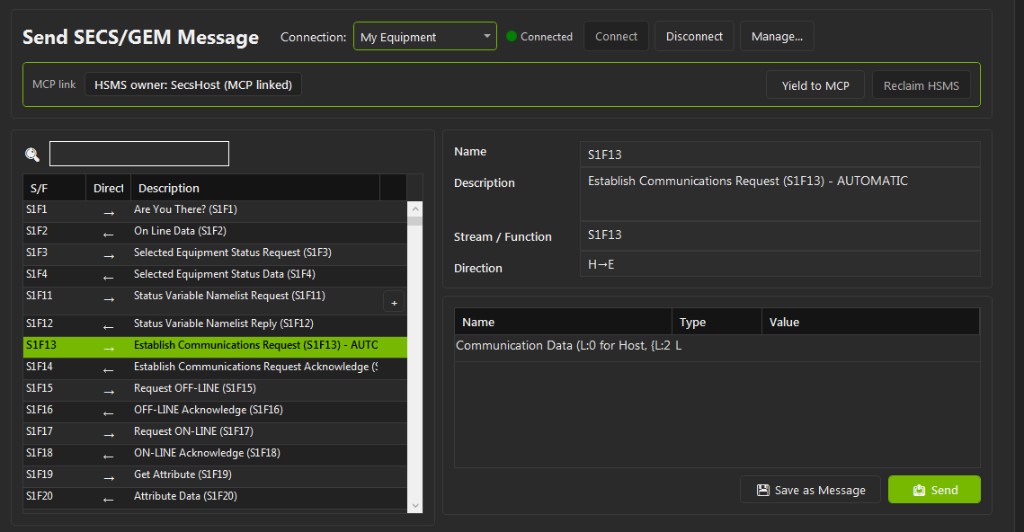Select S1F19 Get Attribute row
The image size is (1024, 532).
pos(215,476)
